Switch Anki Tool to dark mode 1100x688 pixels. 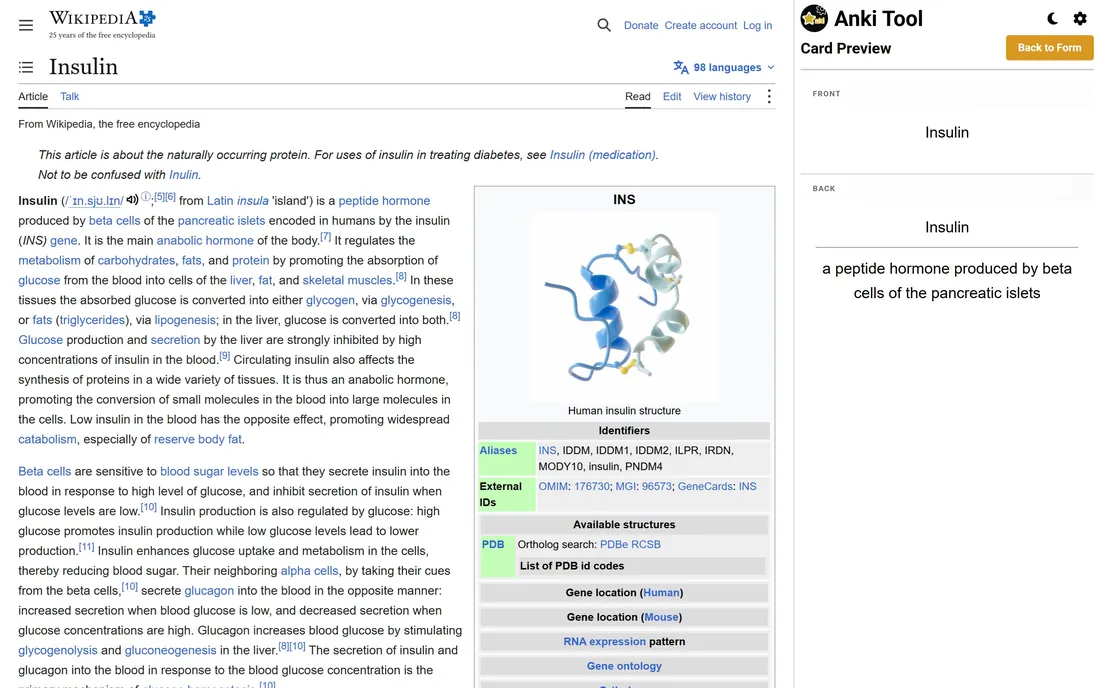[x=1052, y=19]
